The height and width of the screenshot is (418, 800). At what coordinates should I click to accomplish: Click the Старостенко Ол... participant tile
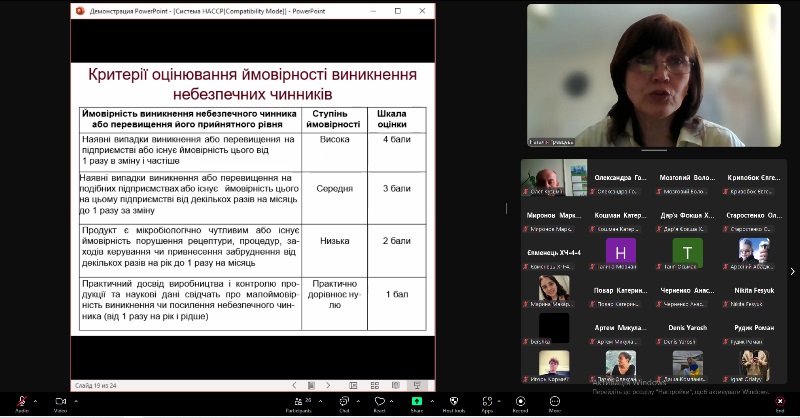(x=754, y=215)
